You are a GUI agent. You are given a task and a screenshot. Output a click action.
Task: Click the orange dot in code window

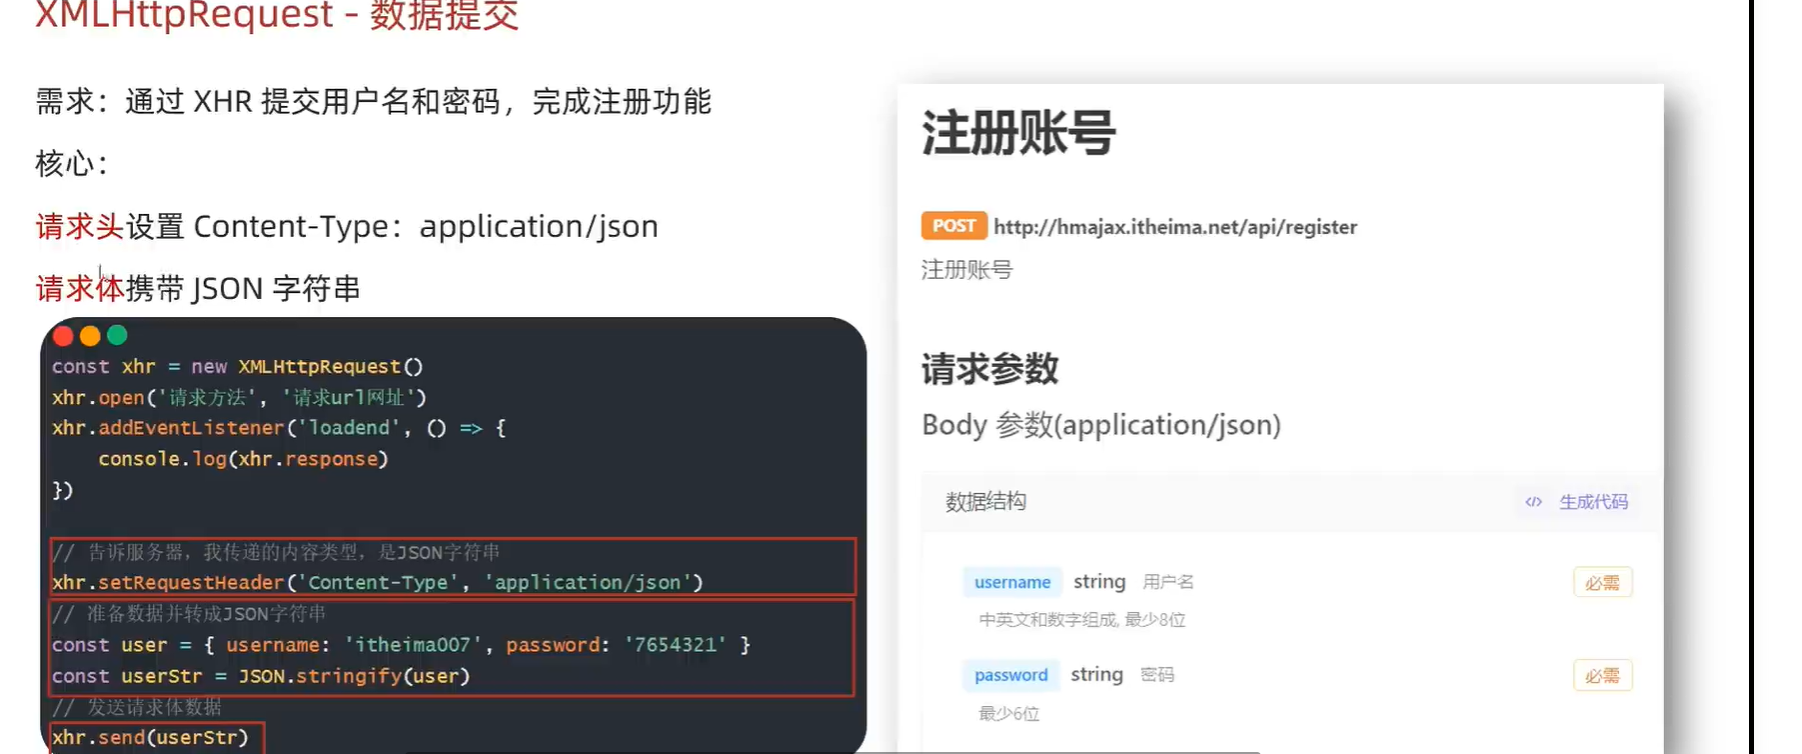pyautogui.click(x=90, y=336)
